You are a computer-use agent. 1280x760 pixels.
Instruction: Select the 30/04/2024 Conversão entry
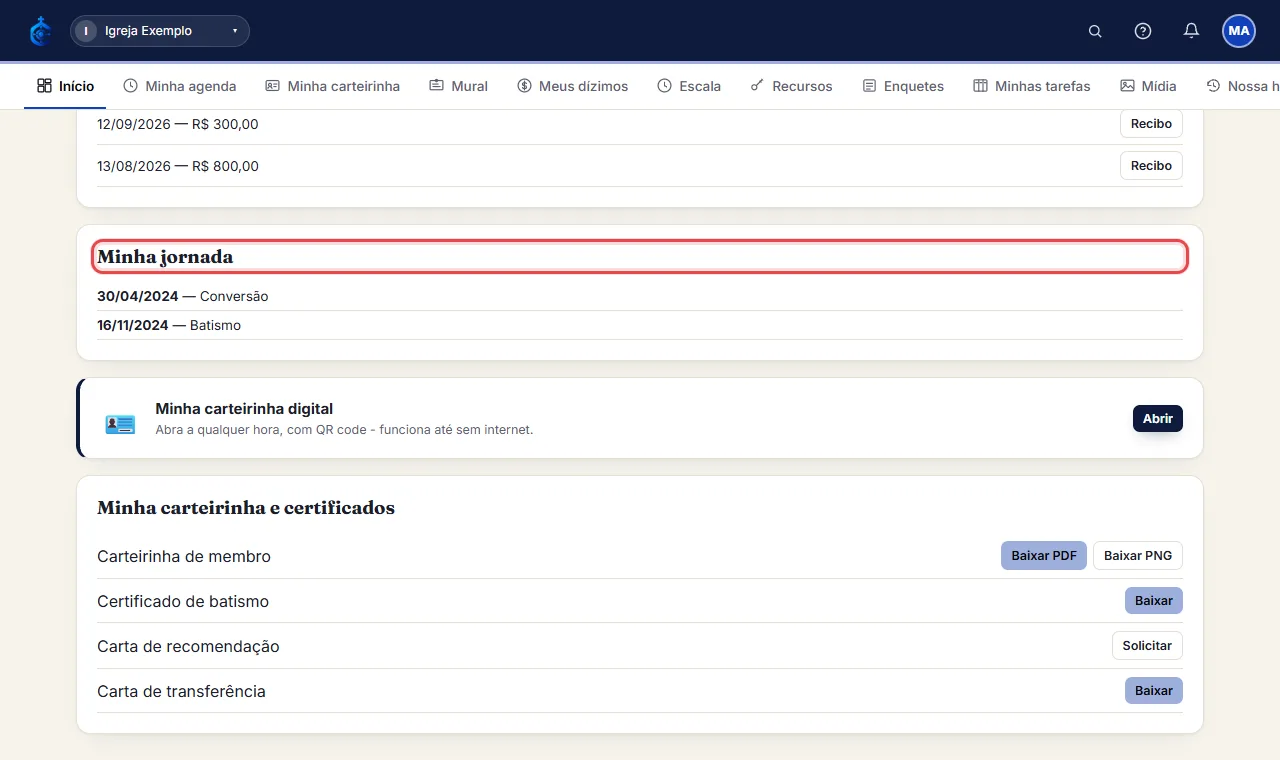(x=640, y=297)
